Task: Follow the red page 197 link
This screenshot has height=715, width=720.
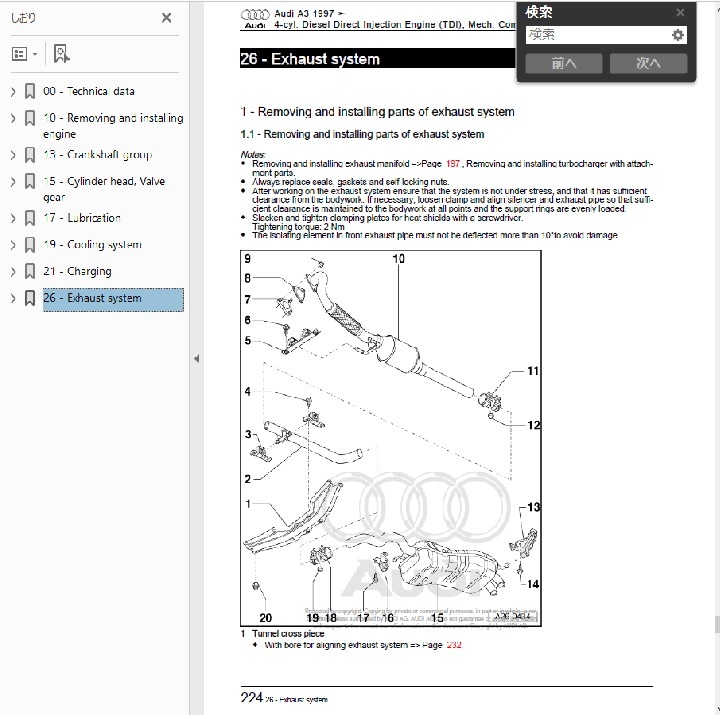Action: pyautogui.click(x=453, y=163)
